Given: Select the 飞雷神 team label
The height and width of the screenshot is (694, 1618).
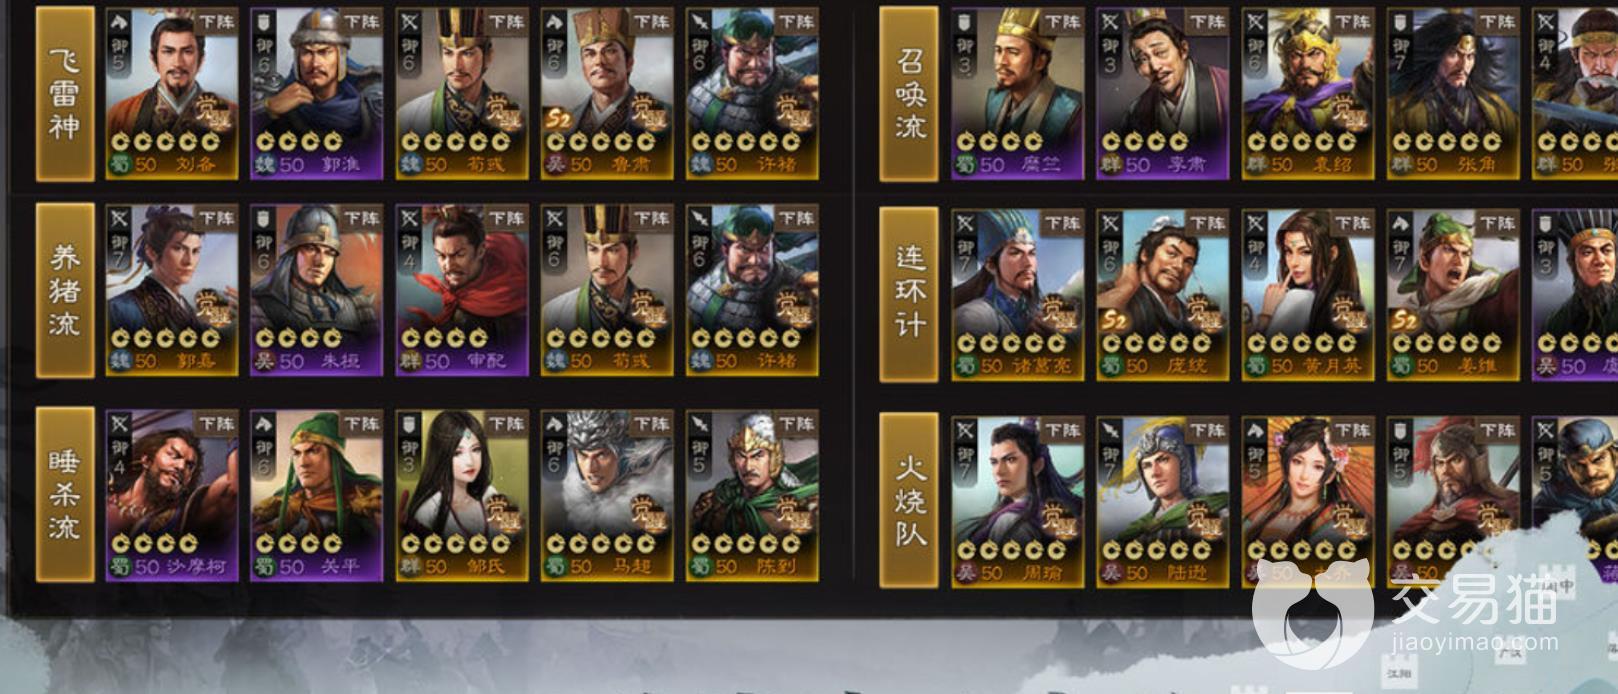Looking at the screenshot, I should point(65,94).
